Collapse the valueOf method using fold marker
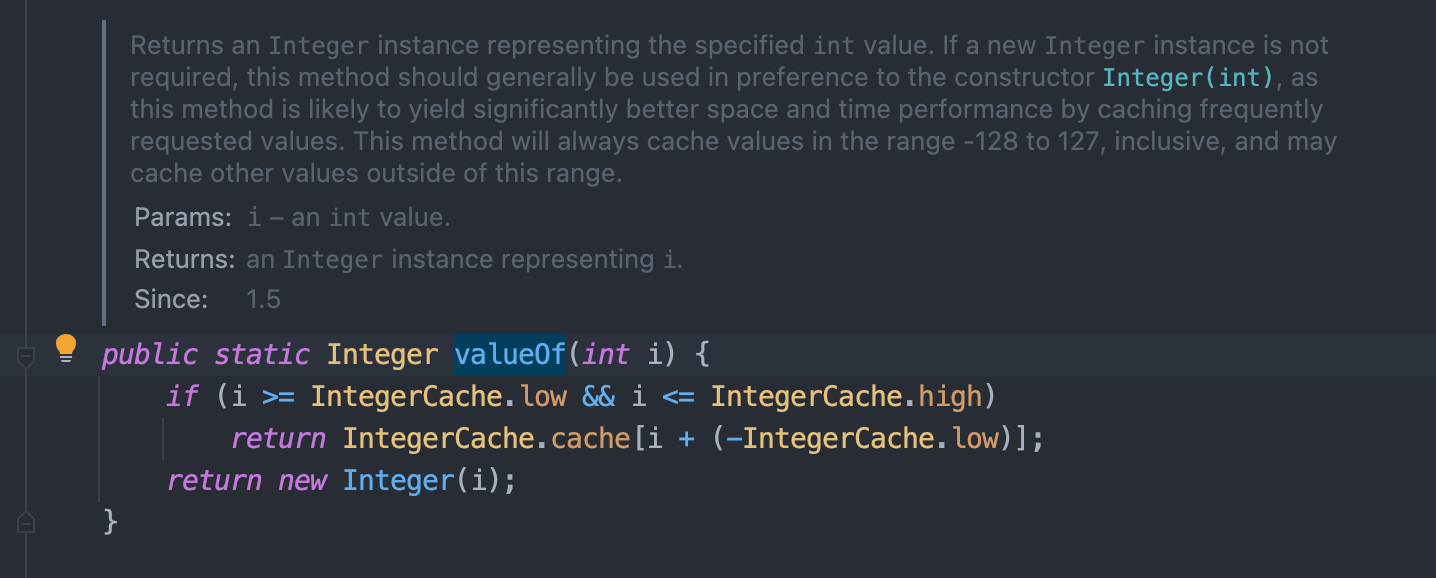Image resolution: width=1436 pixels, height=578 pixels. pyautogui.click(x=27, y=355)
